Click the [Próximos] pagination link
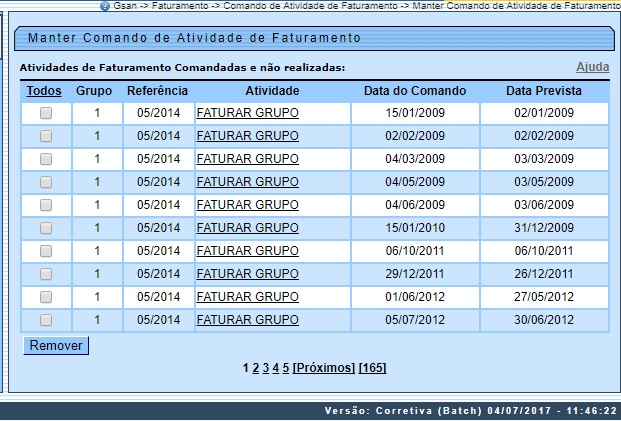Screen dimensions: 621x421 coord(324,368)
